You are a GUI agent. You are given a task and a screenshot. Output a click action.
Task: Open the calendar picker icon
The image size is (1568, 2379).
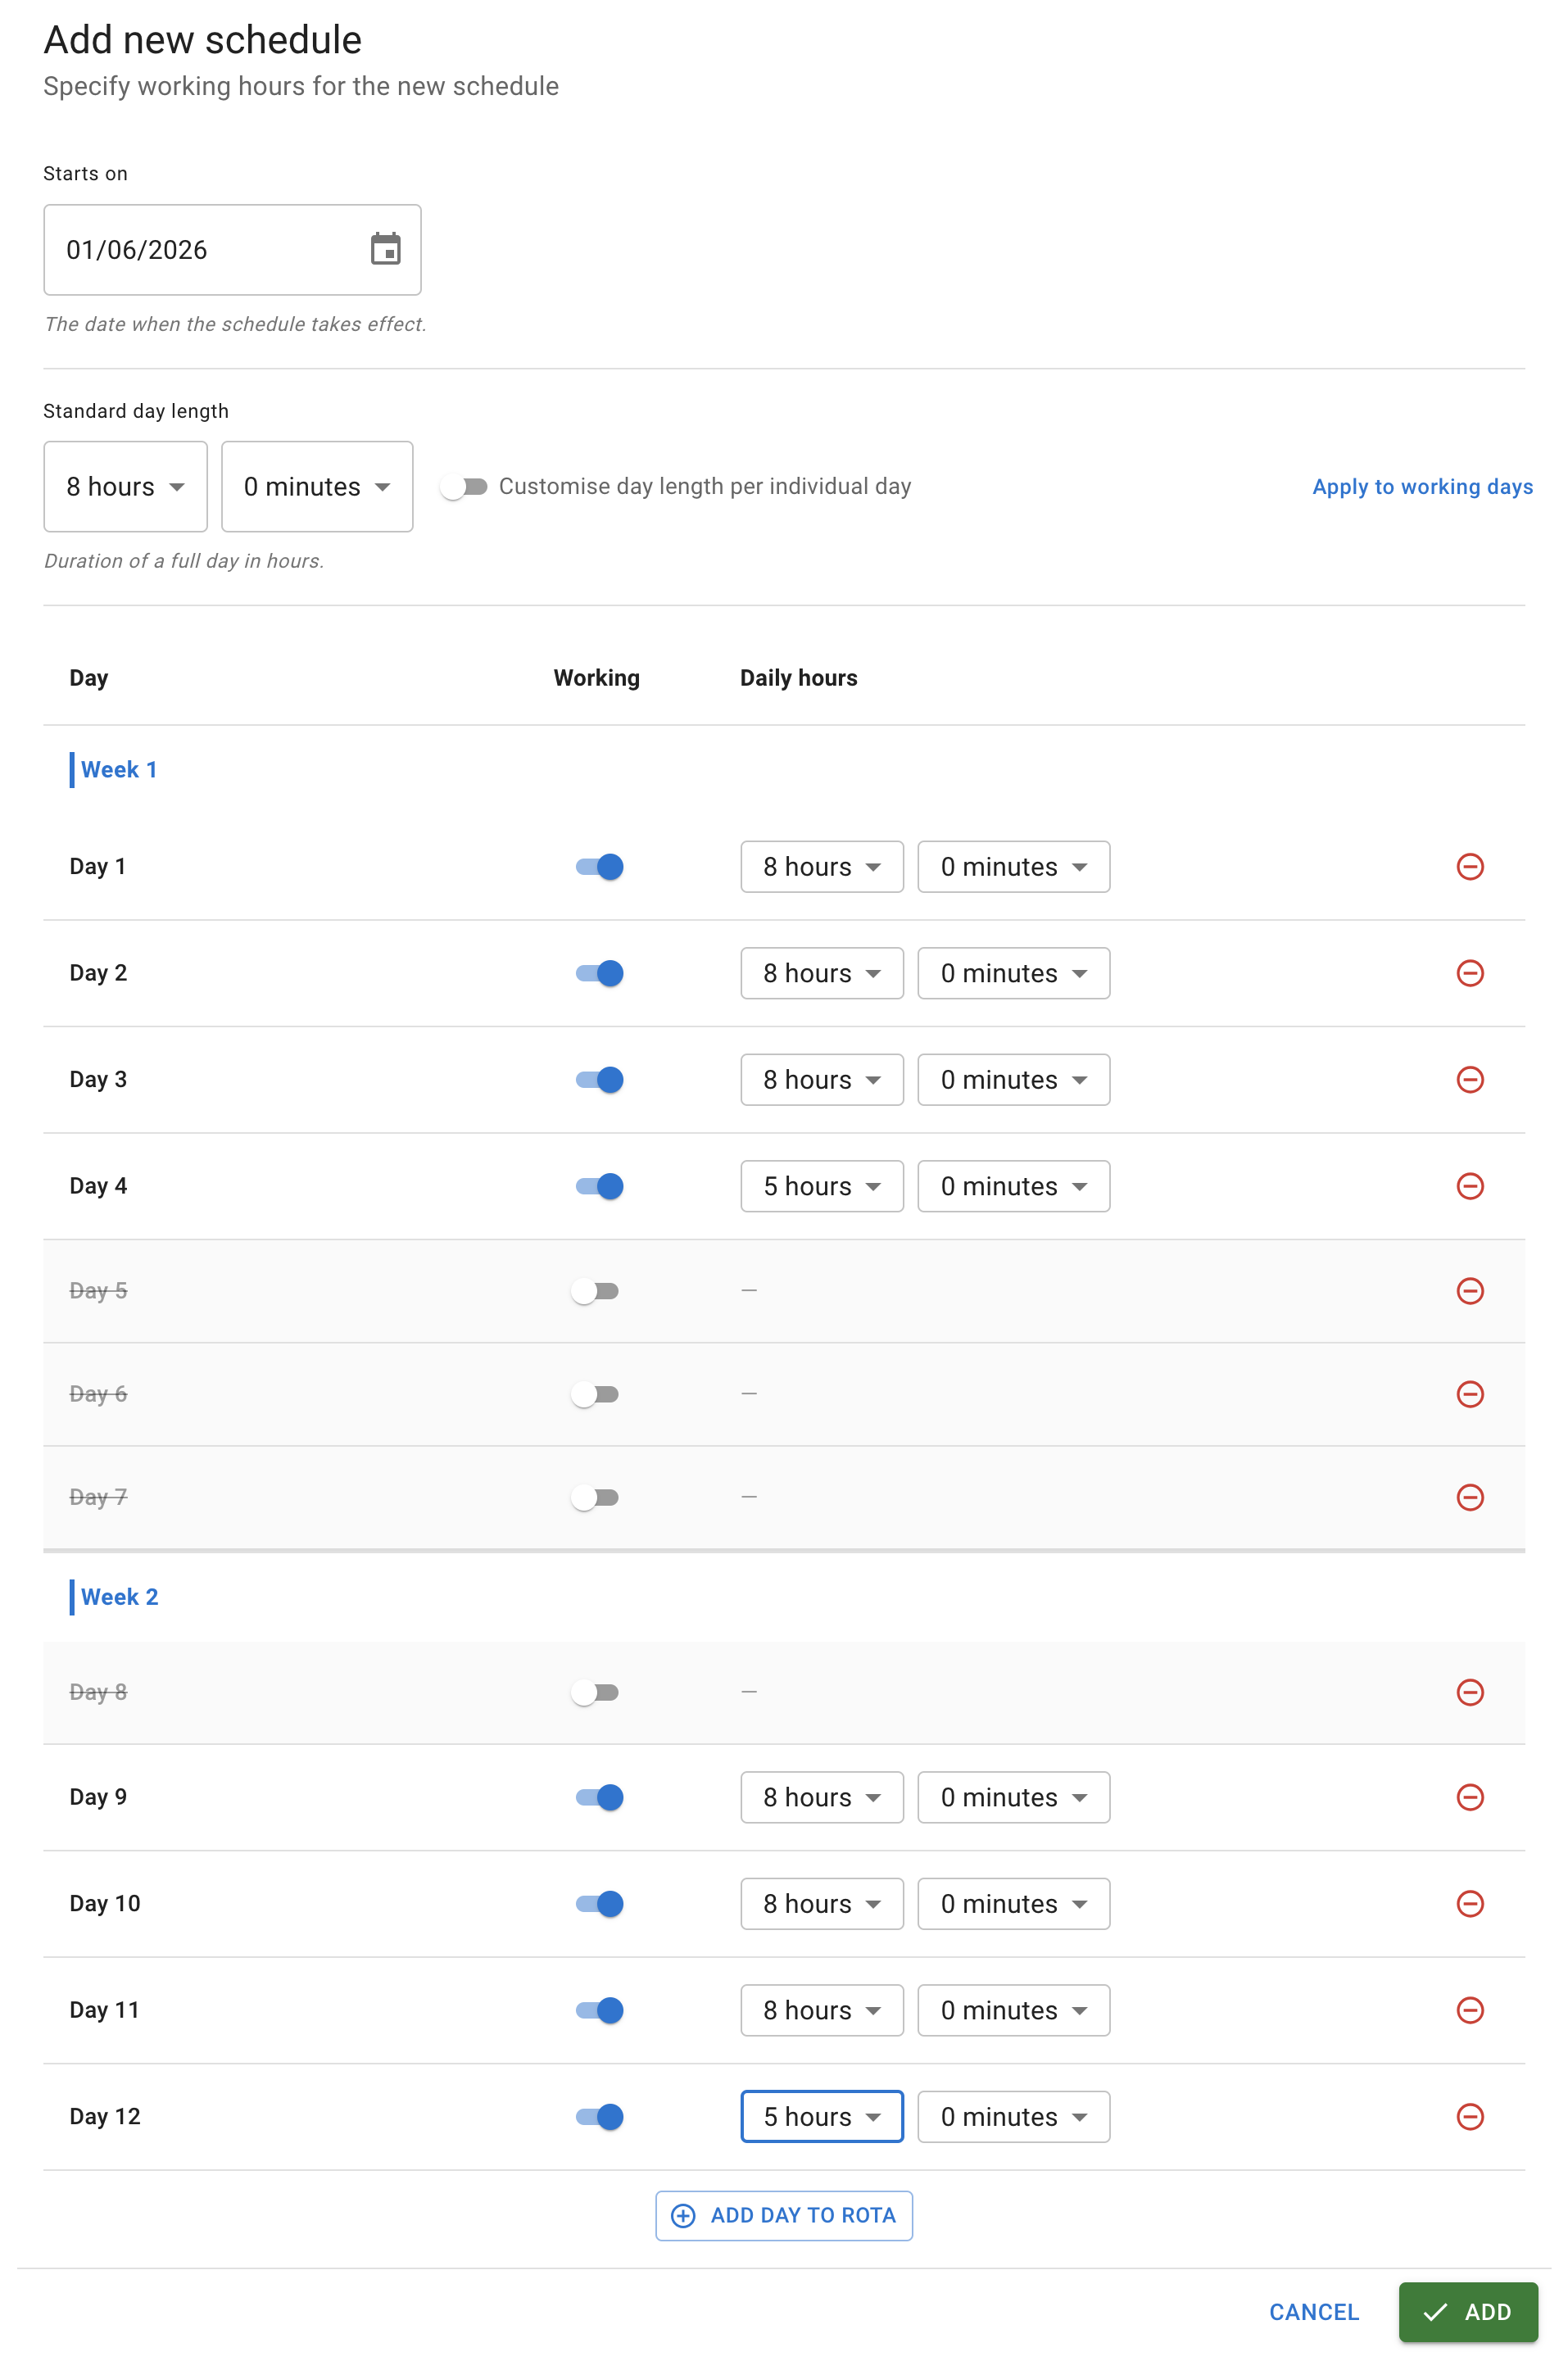[385, 249]
